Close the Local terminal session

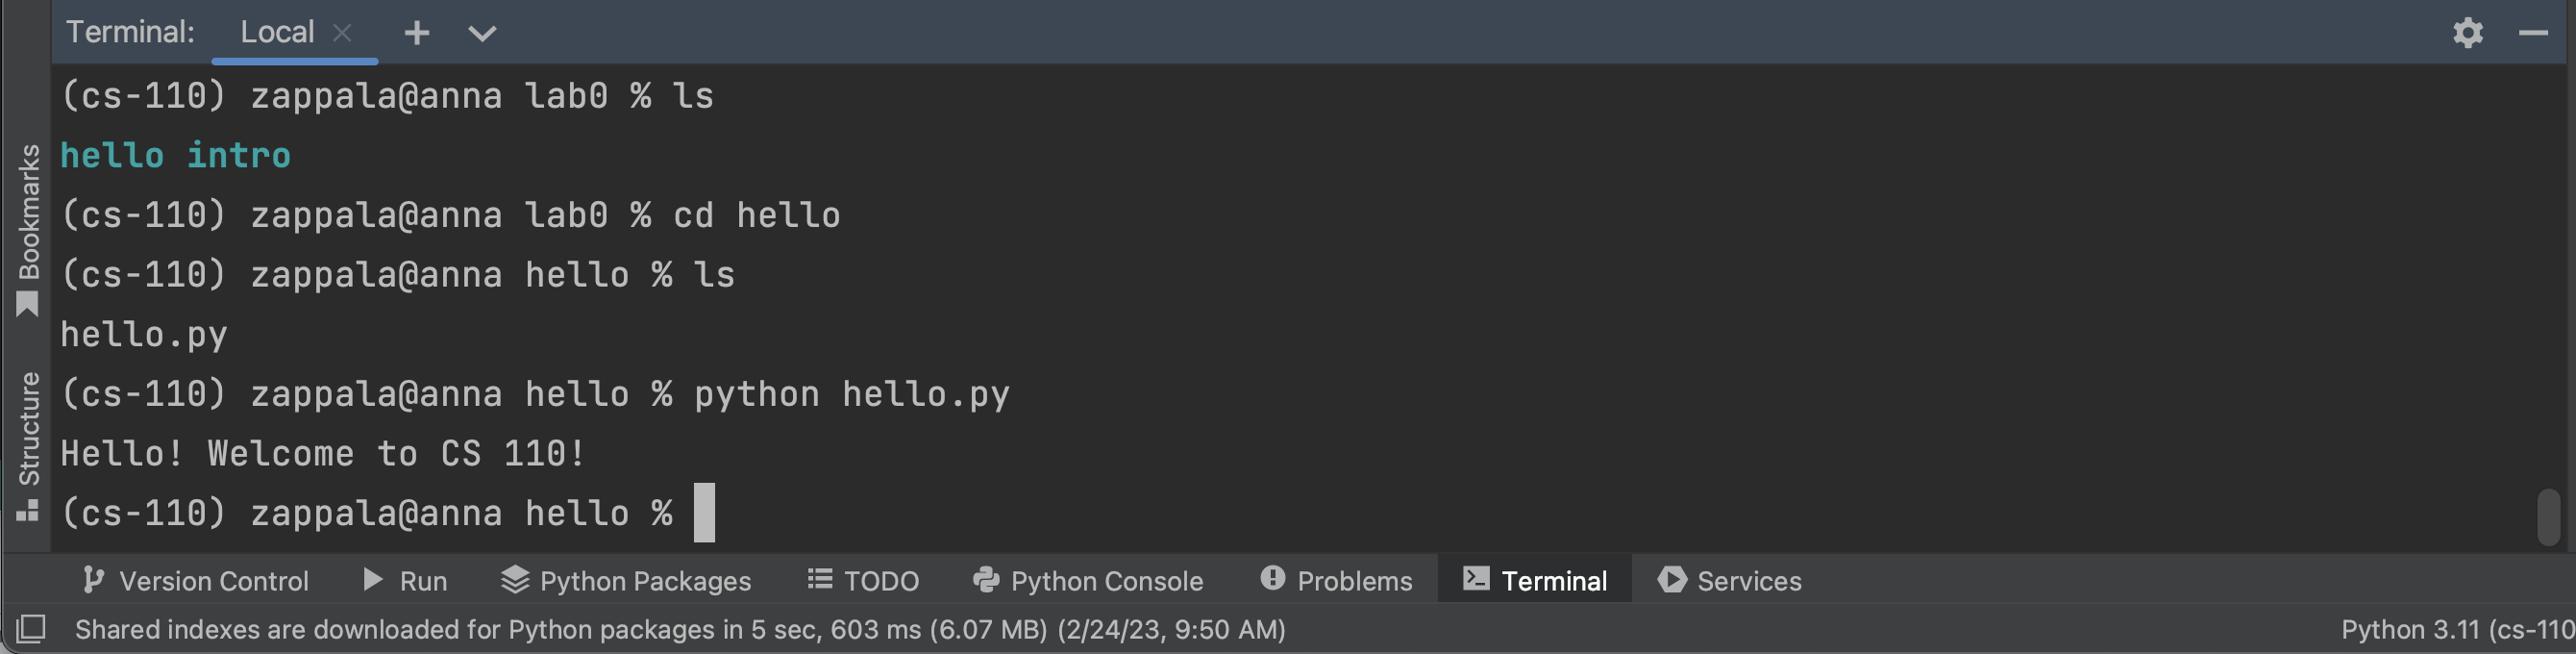pos(341,32)
